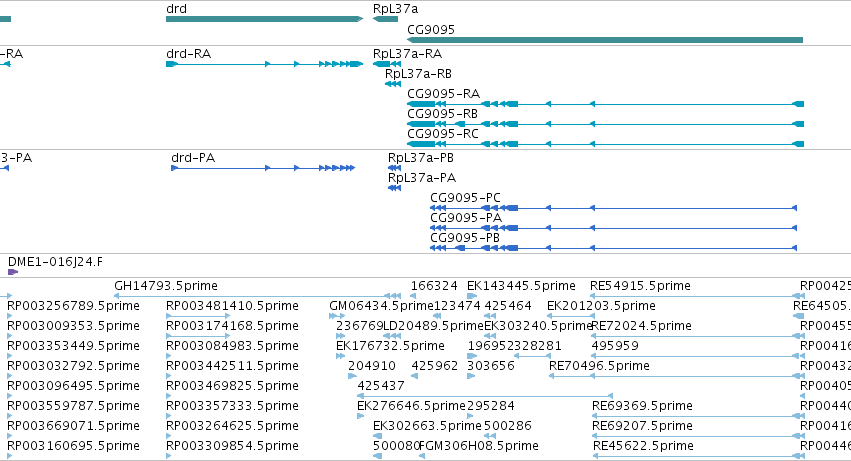Screen dimensions: 851x461
Task: Open the GH14793.5prime EST label
Action: 166,286
